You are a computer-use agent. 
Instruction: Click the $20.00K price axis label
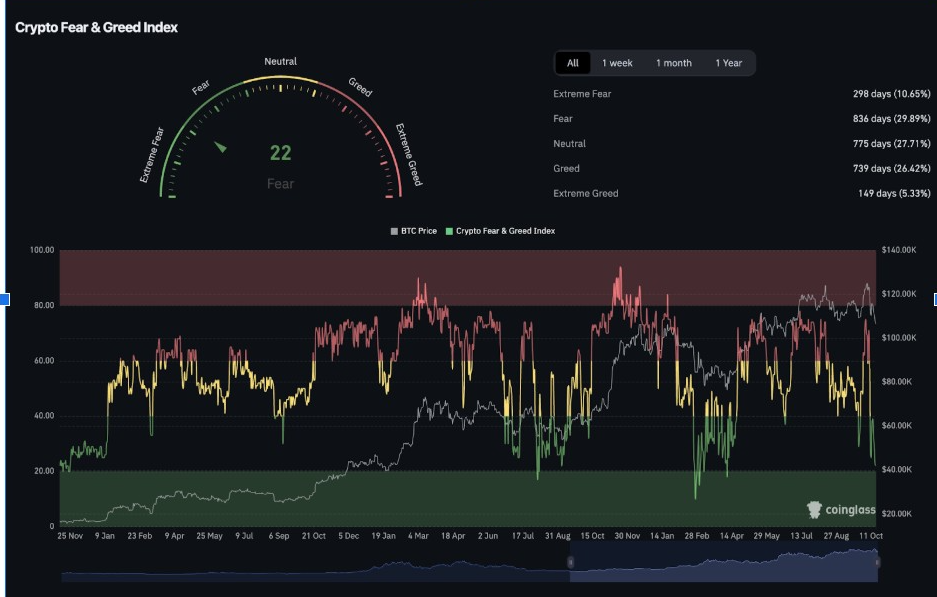(897, 514)
